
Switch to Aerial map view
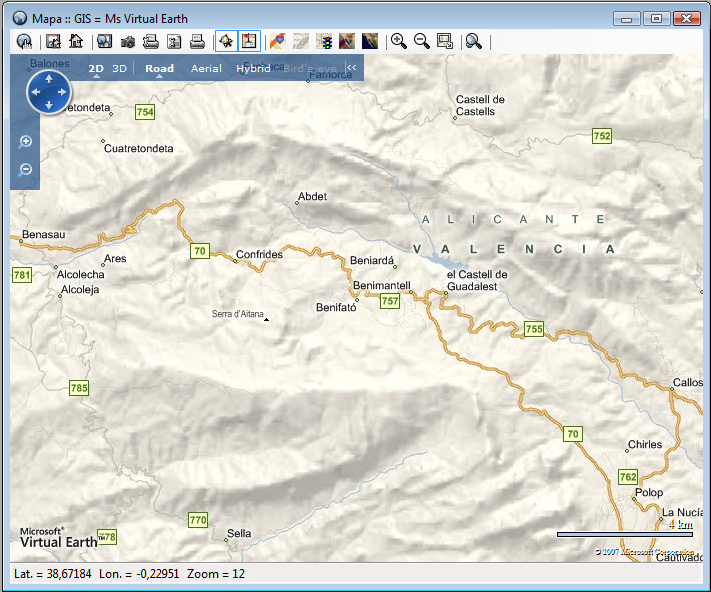pos(206,69)
